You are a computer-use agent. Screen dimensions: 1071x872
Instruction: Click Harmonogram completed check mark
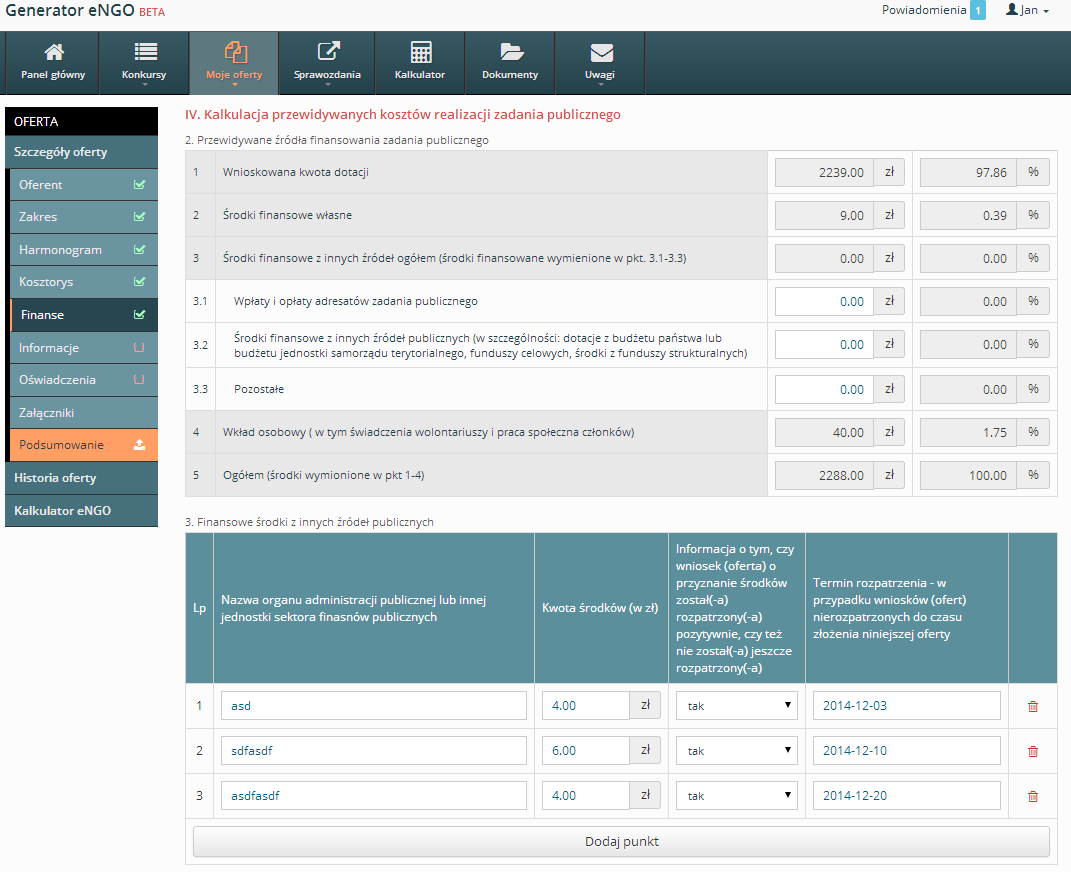[x=139, y=249]
